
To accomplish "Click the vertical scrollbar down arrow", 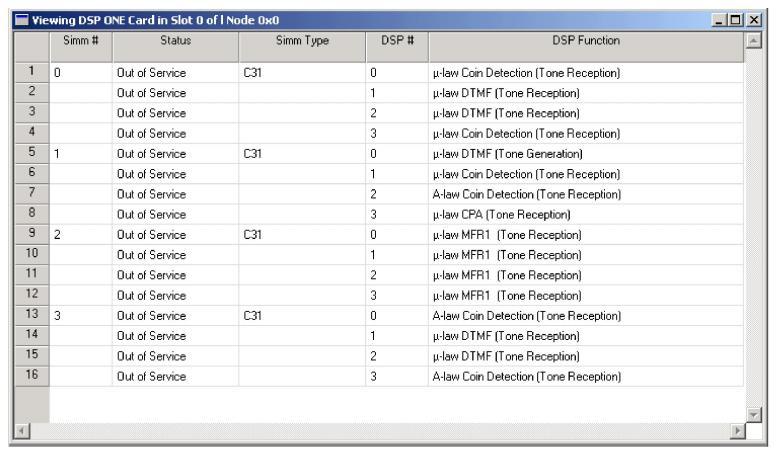I will coord(753,414).
